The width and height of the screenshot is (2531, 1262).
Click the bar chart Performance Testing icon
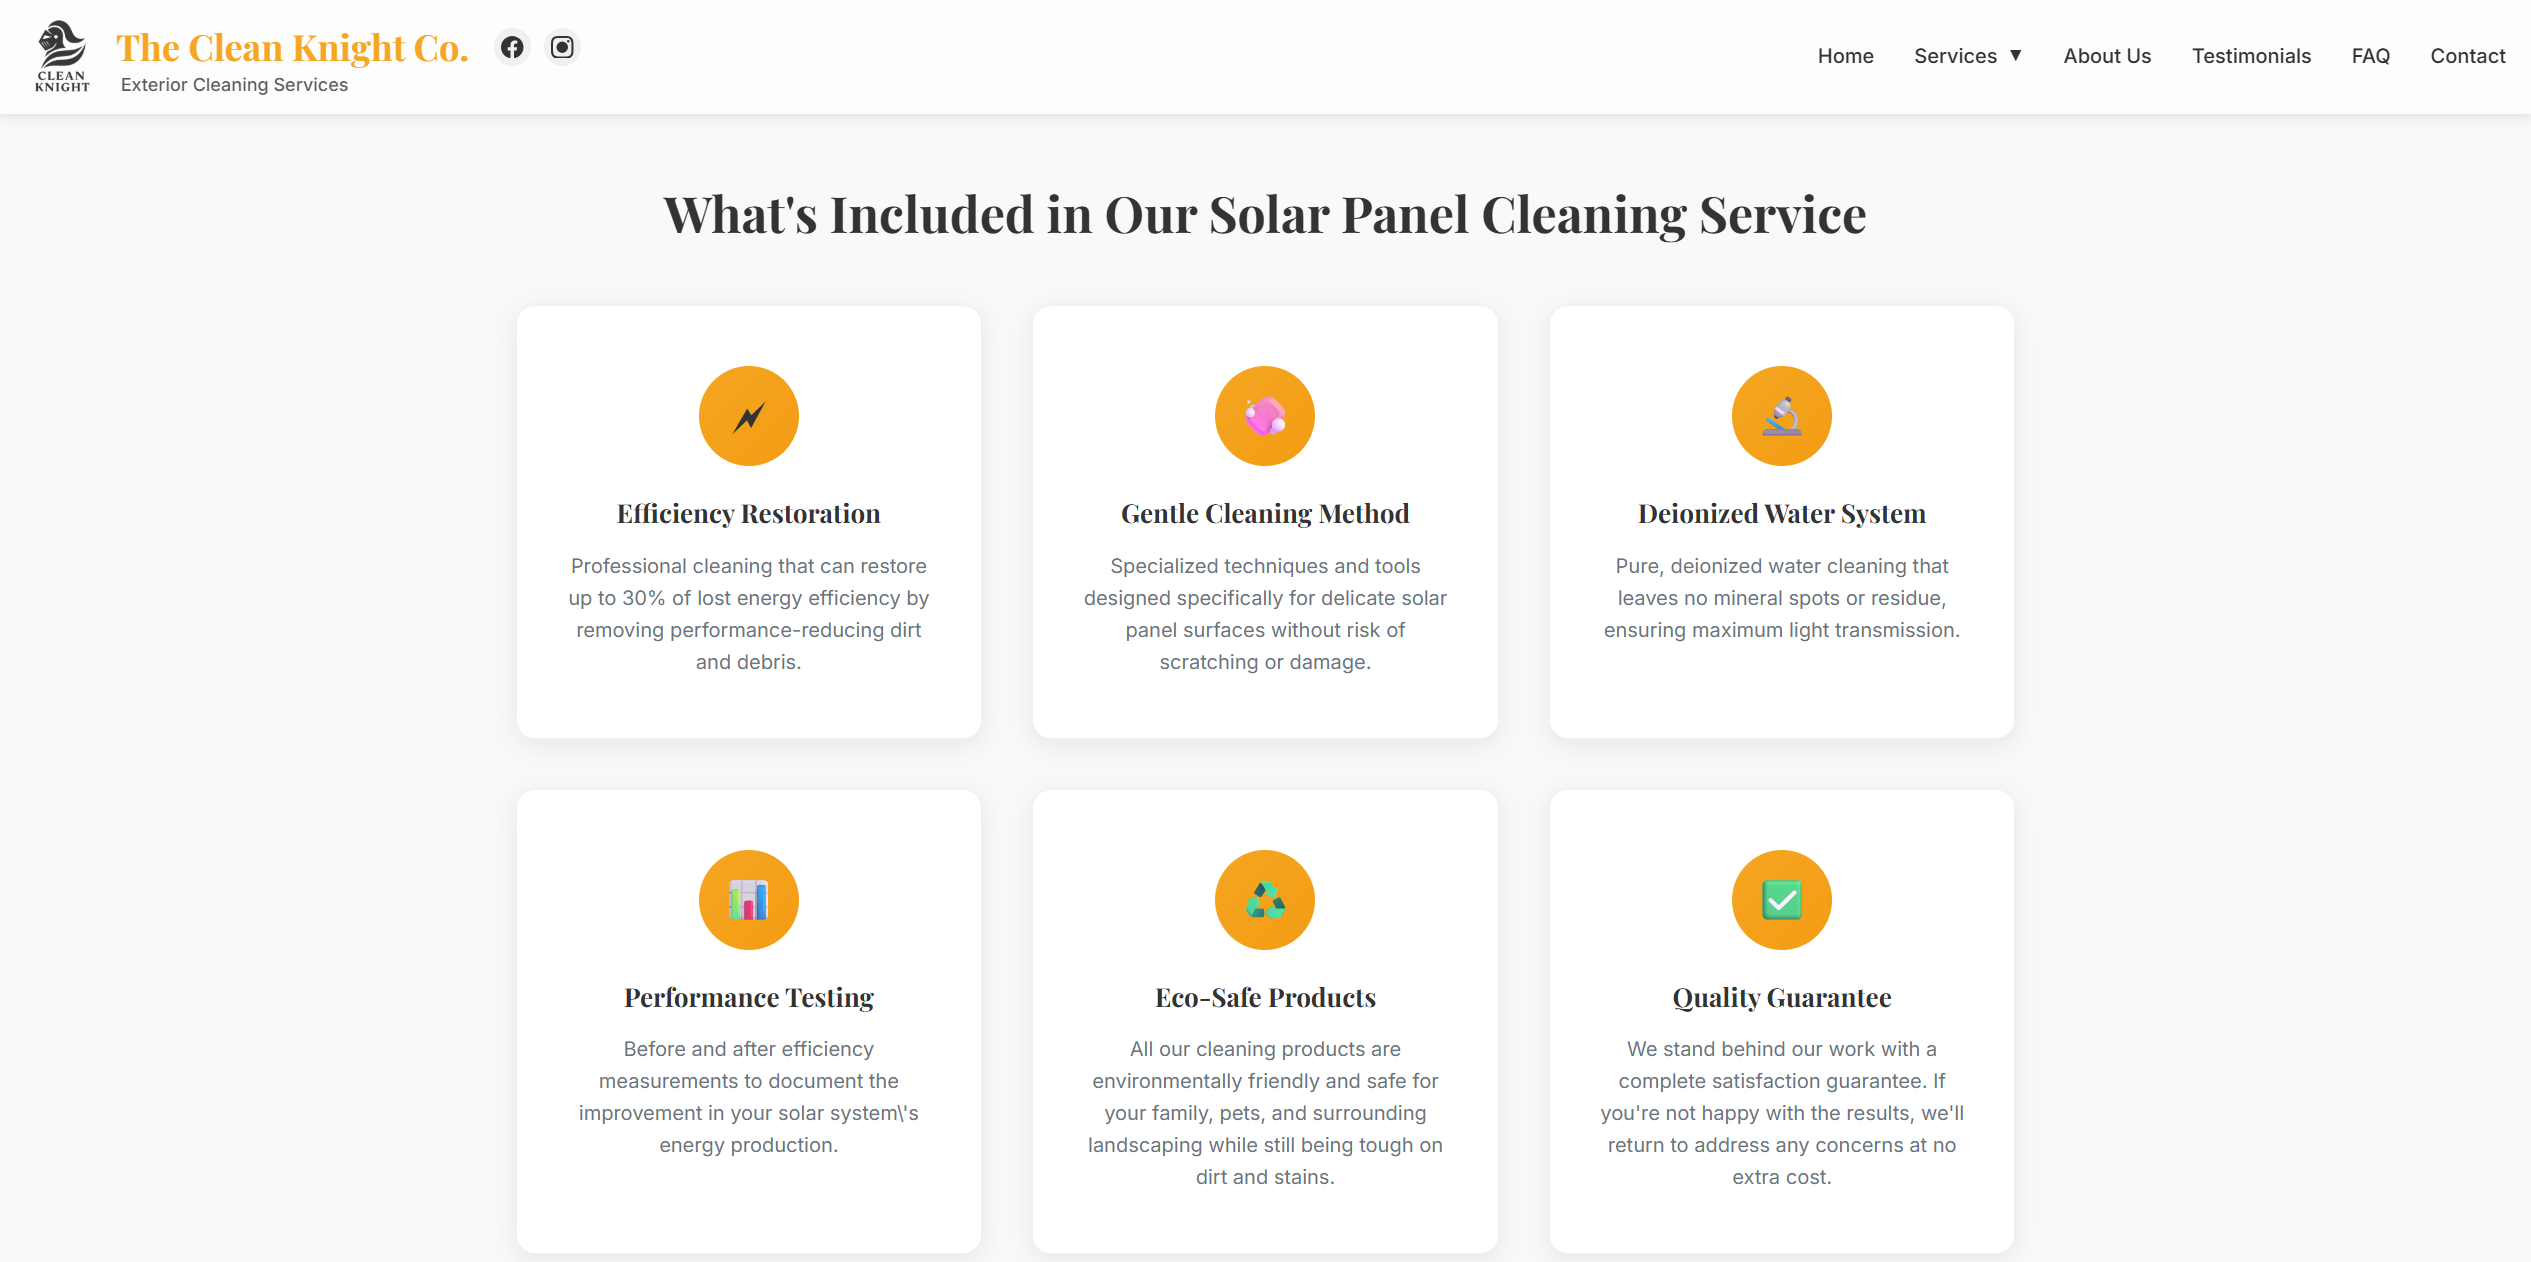tap(748, 900)
